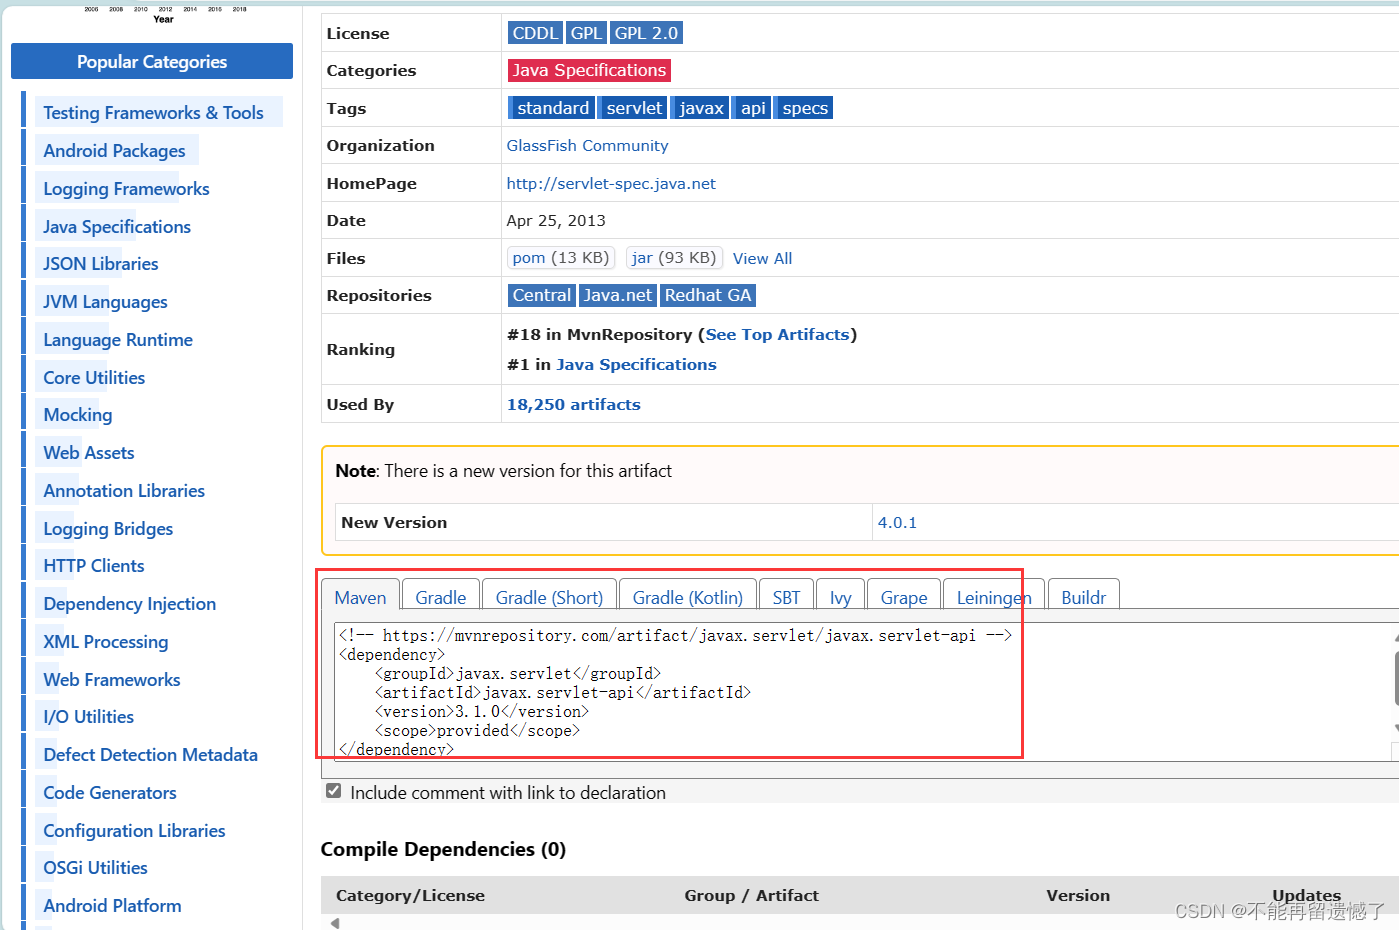This screenshot has height=930, width=1399.
Task: Click the servlet tag
Action: (x=634, y=108)
